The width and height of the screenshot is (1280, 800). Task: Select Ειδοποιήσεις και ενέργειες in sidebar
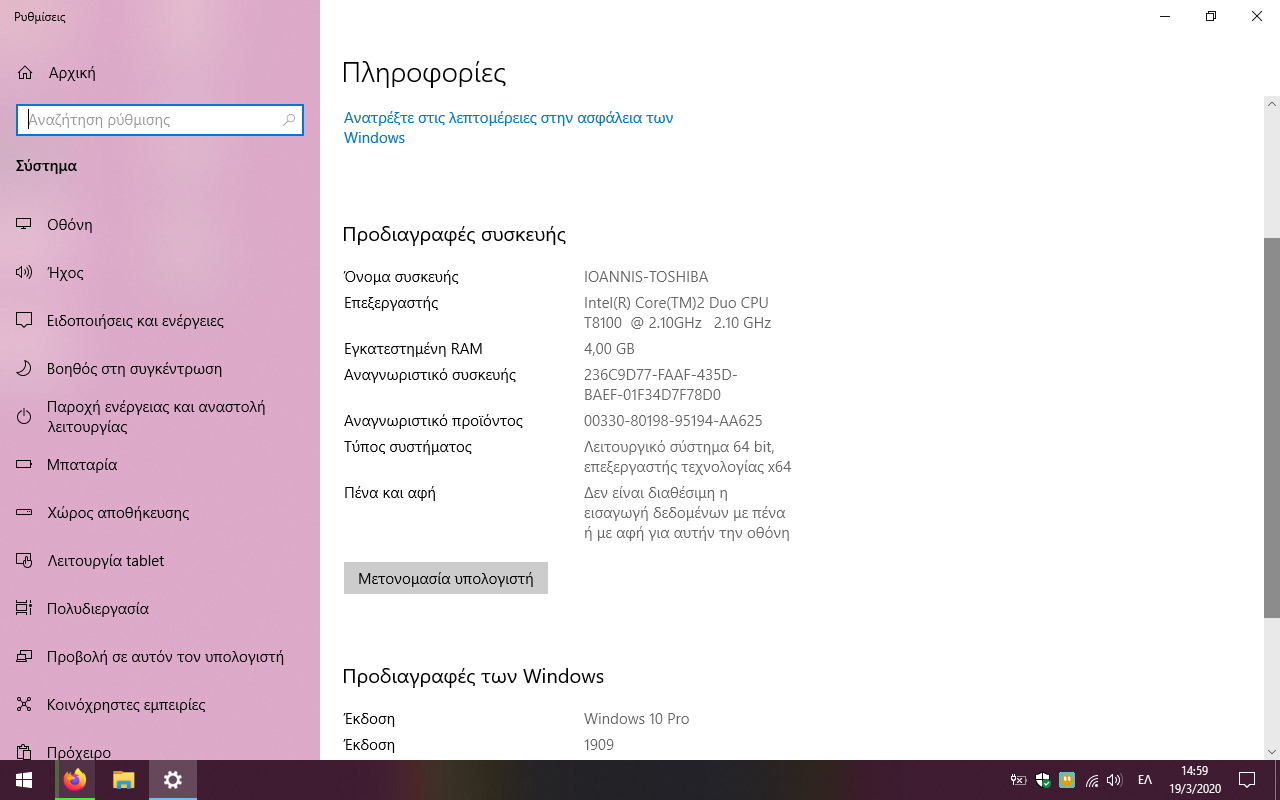pos(135,321)
